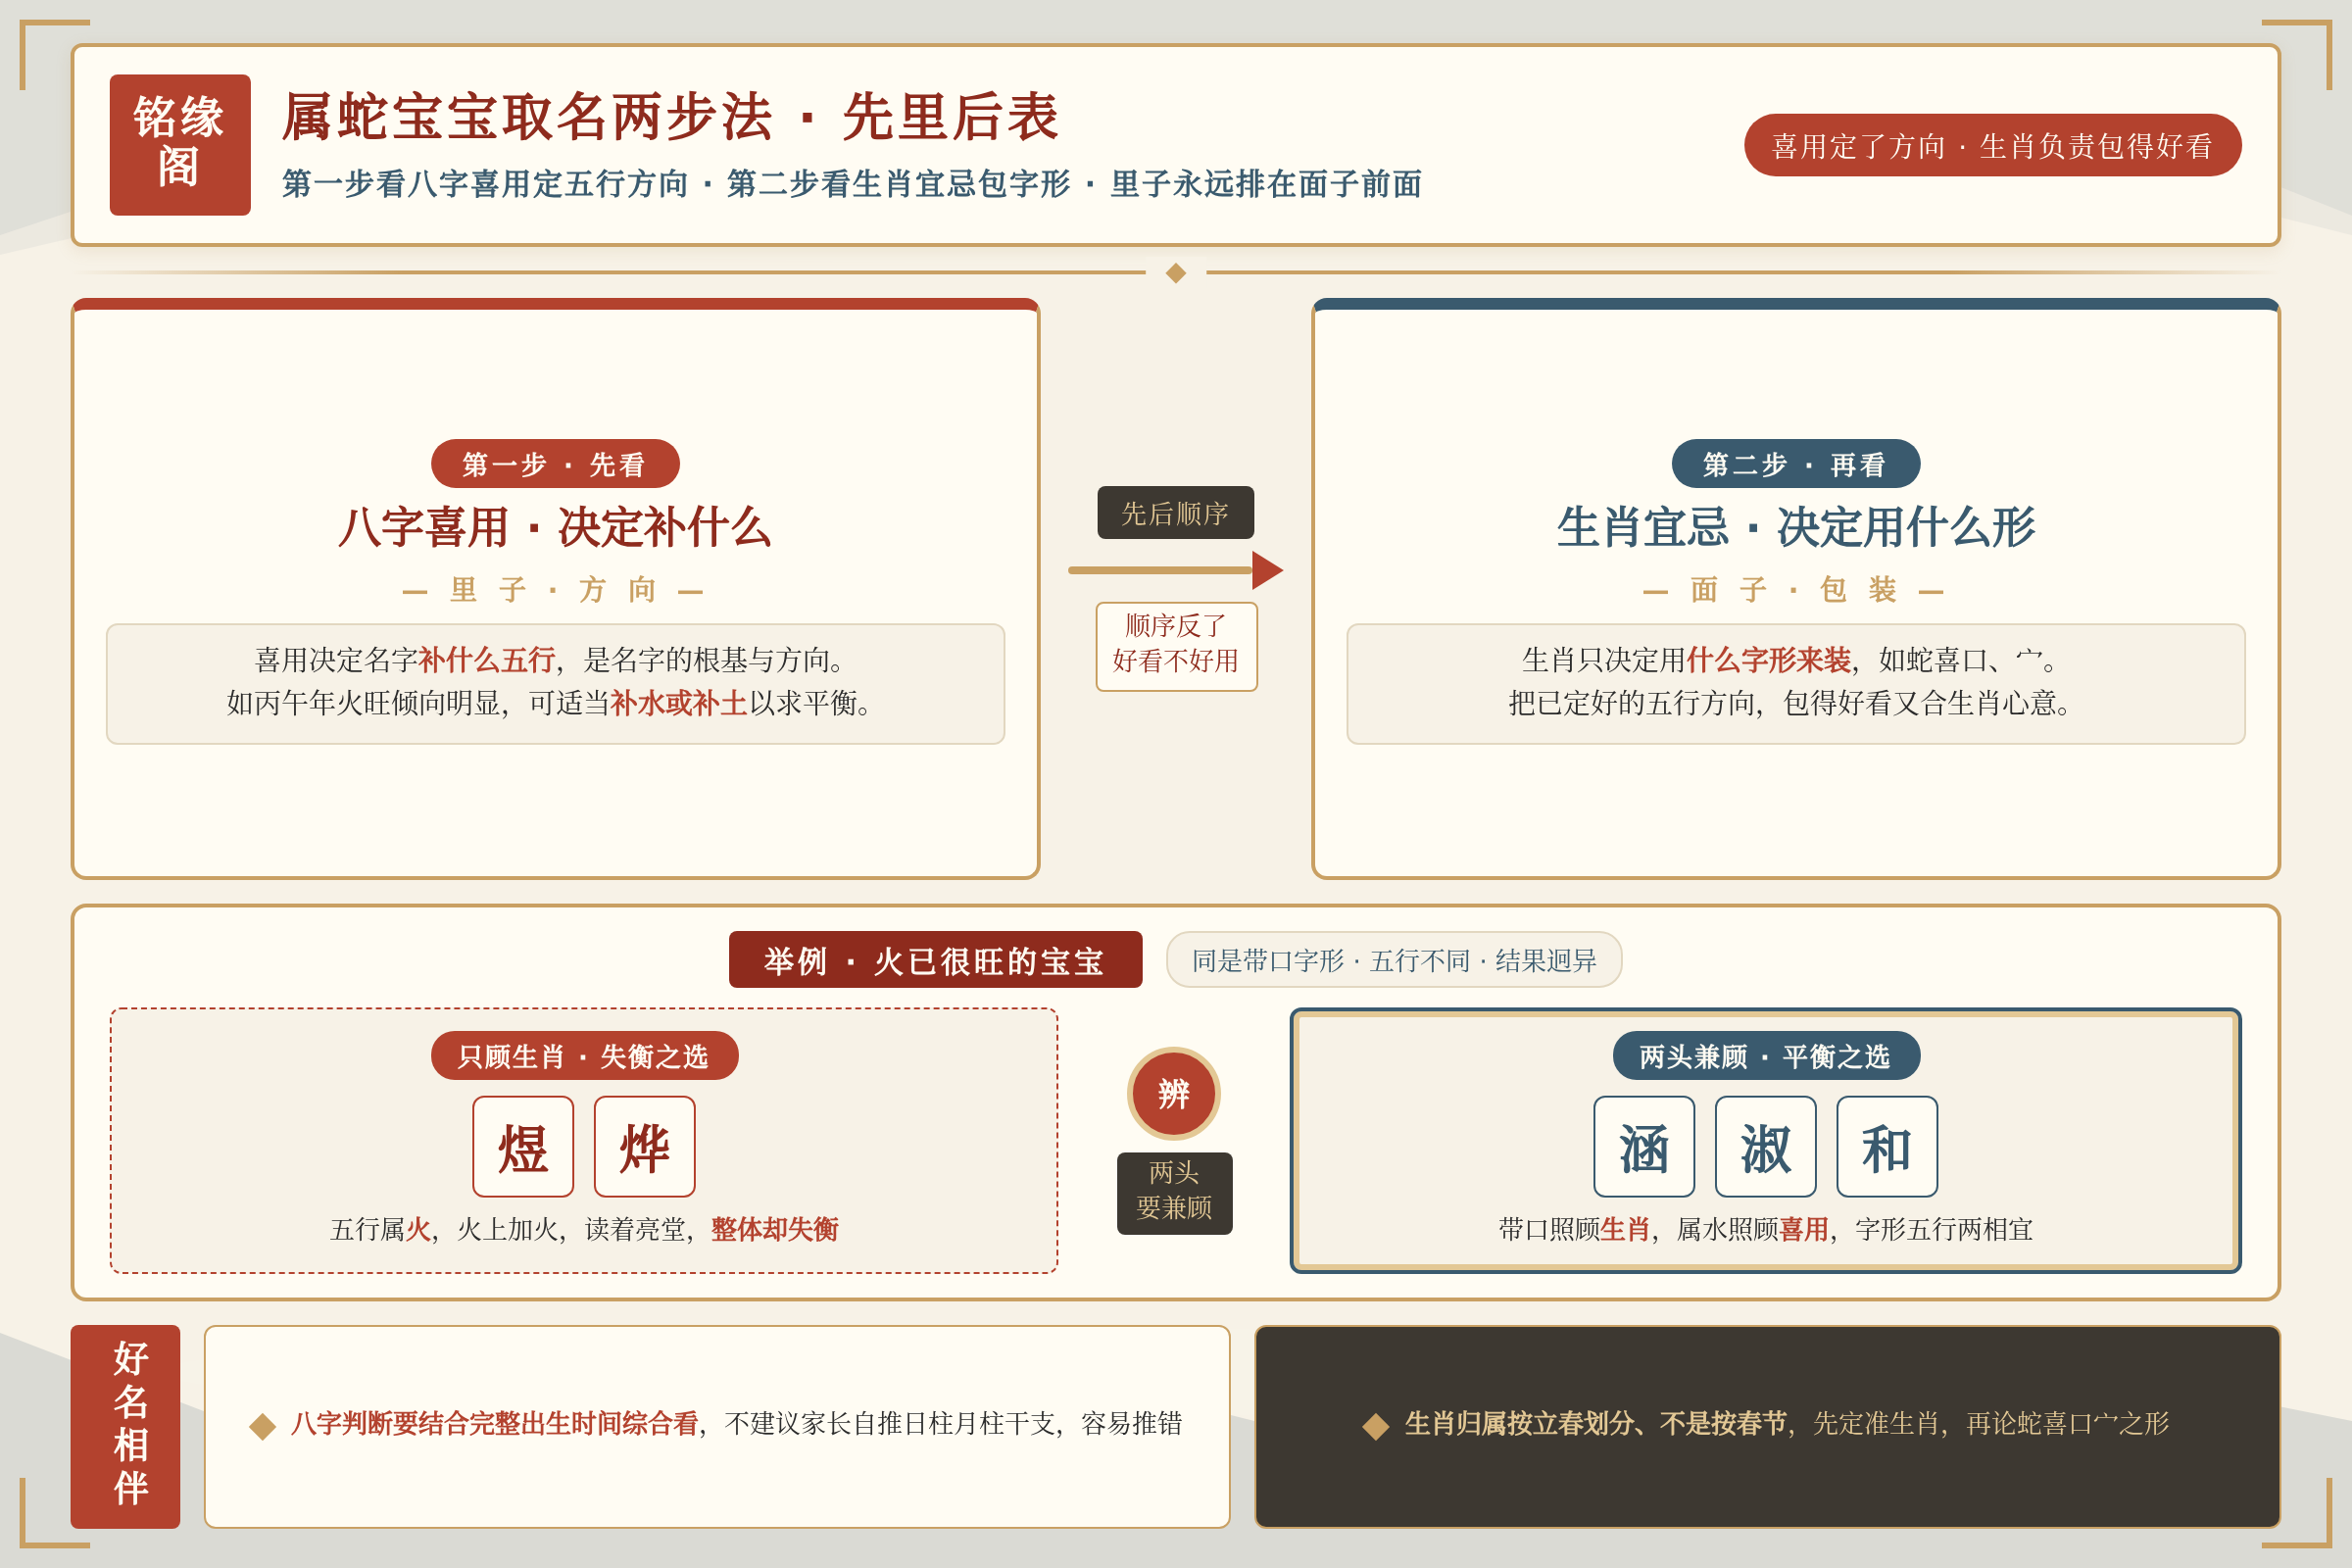The width and height of the screenshot is (2352, 1568).
Task: Click the pill 喜用定了方向 · 生肖负责包得好看
Action: pos(1992,145)
